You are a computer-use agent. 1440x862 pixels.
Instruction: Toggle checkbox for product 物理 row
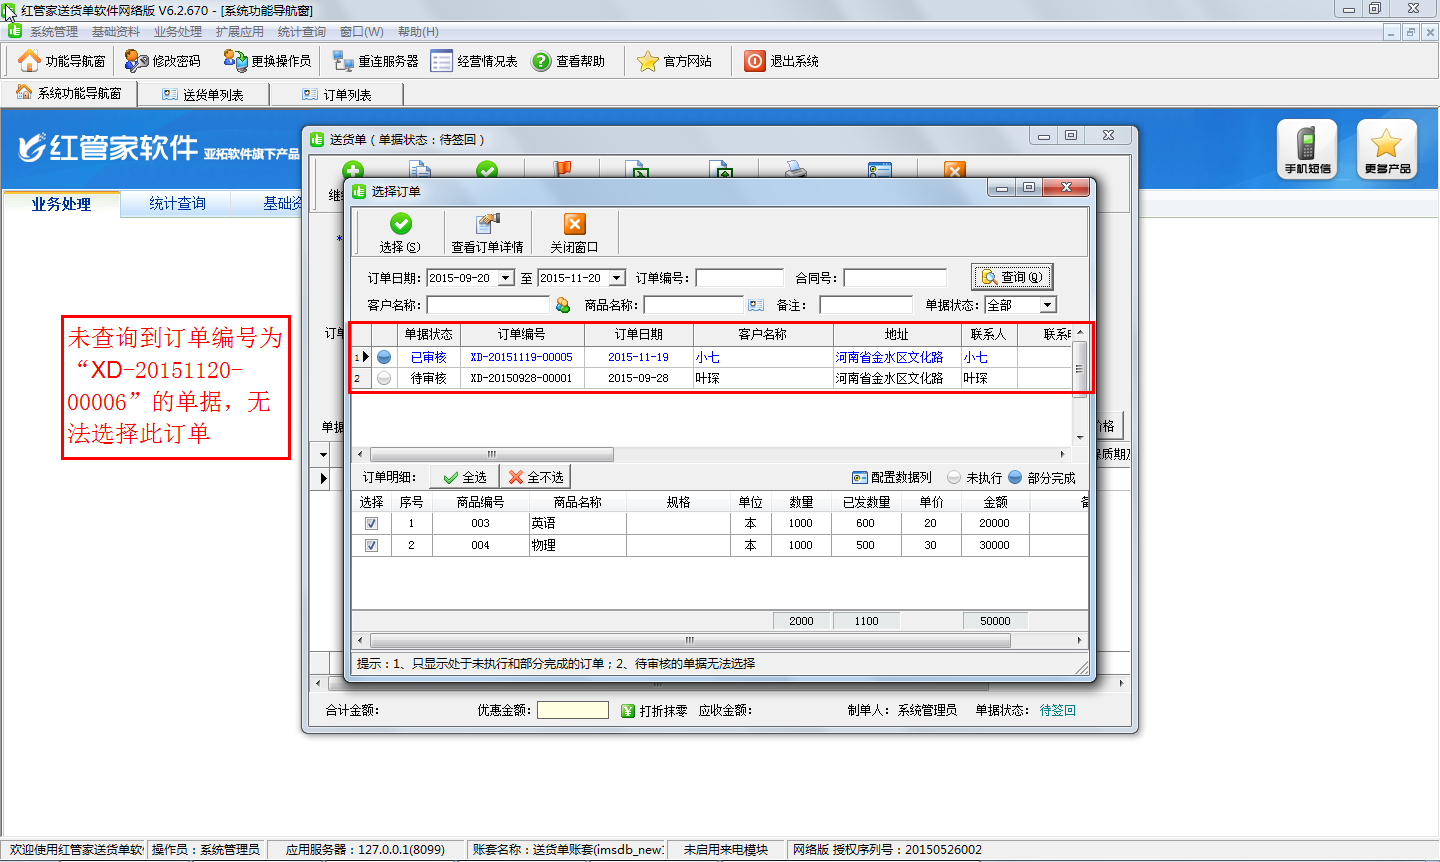[371, 545]
